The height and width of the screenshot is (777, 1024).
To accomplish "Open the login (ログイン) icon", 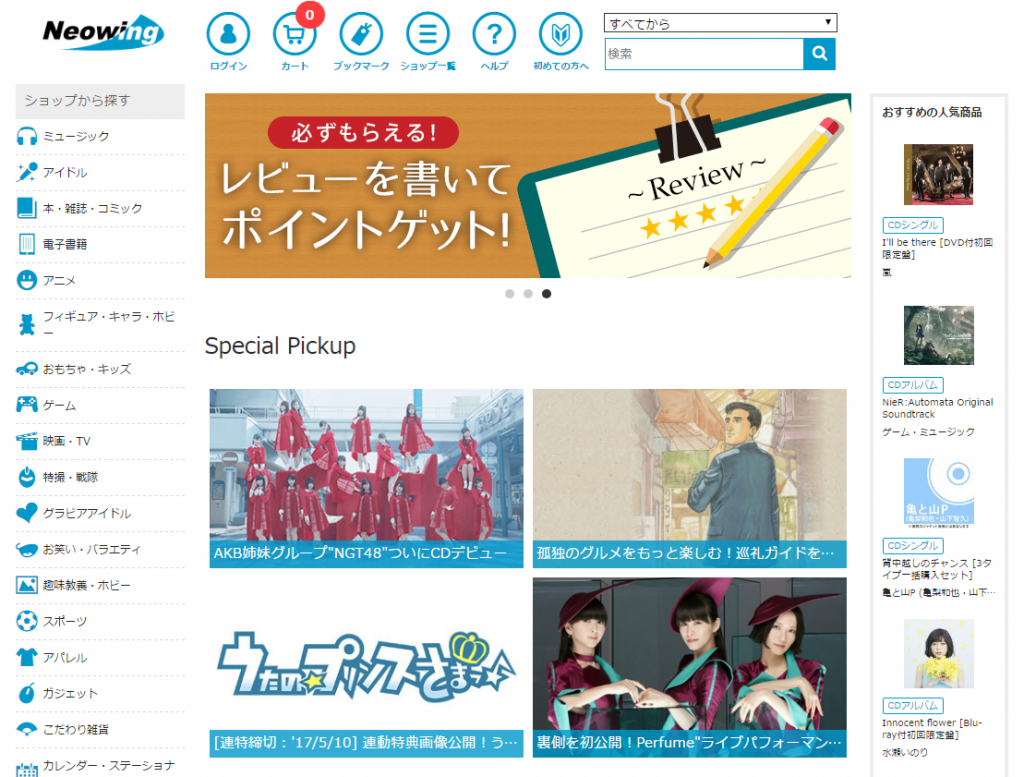I will 228,34.
